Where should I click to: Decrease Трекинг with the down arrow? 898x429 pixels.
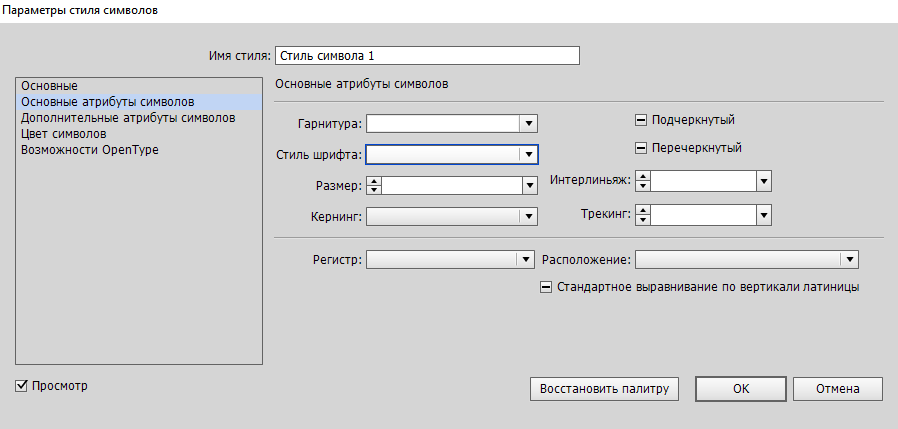[x=644, y=220]
